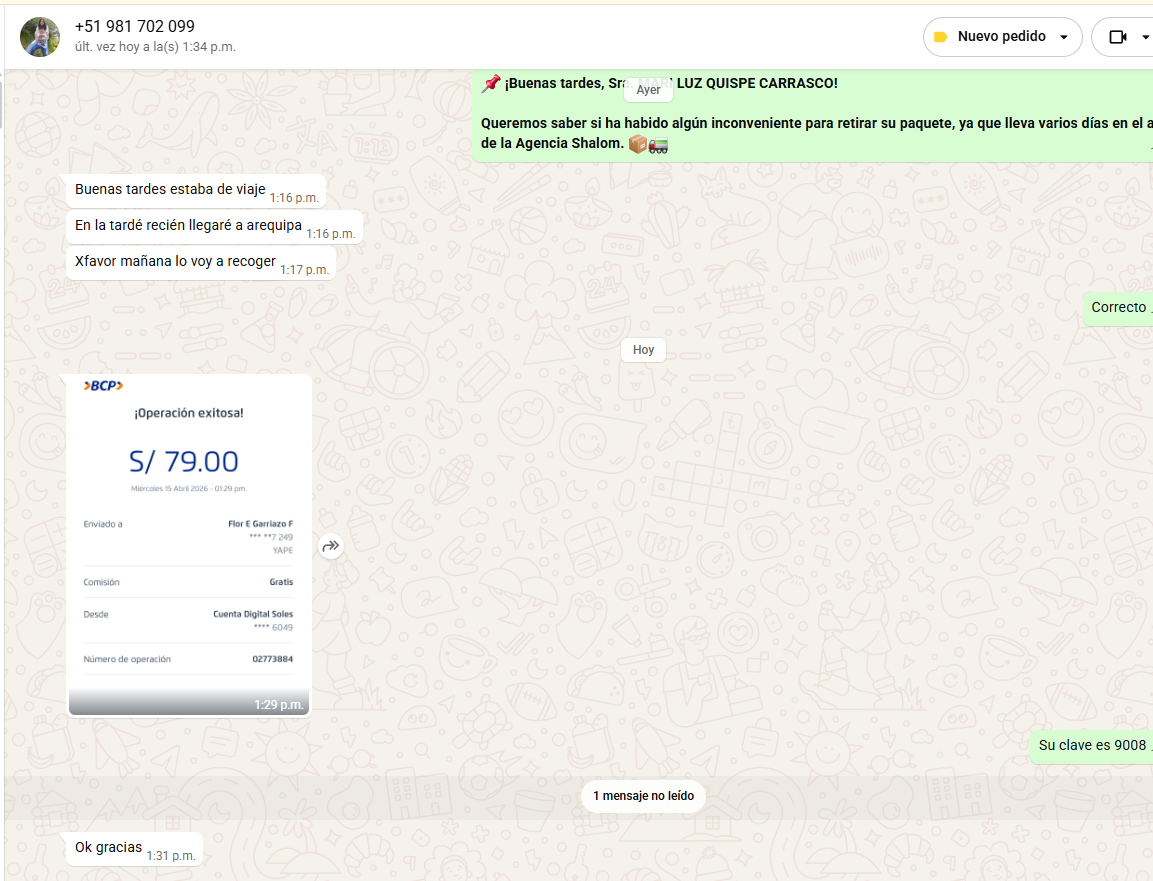The width and height of the screenshot is (1153, 881).
Task: Expand the arrow next to the video icon
Action: (1145, 37)
